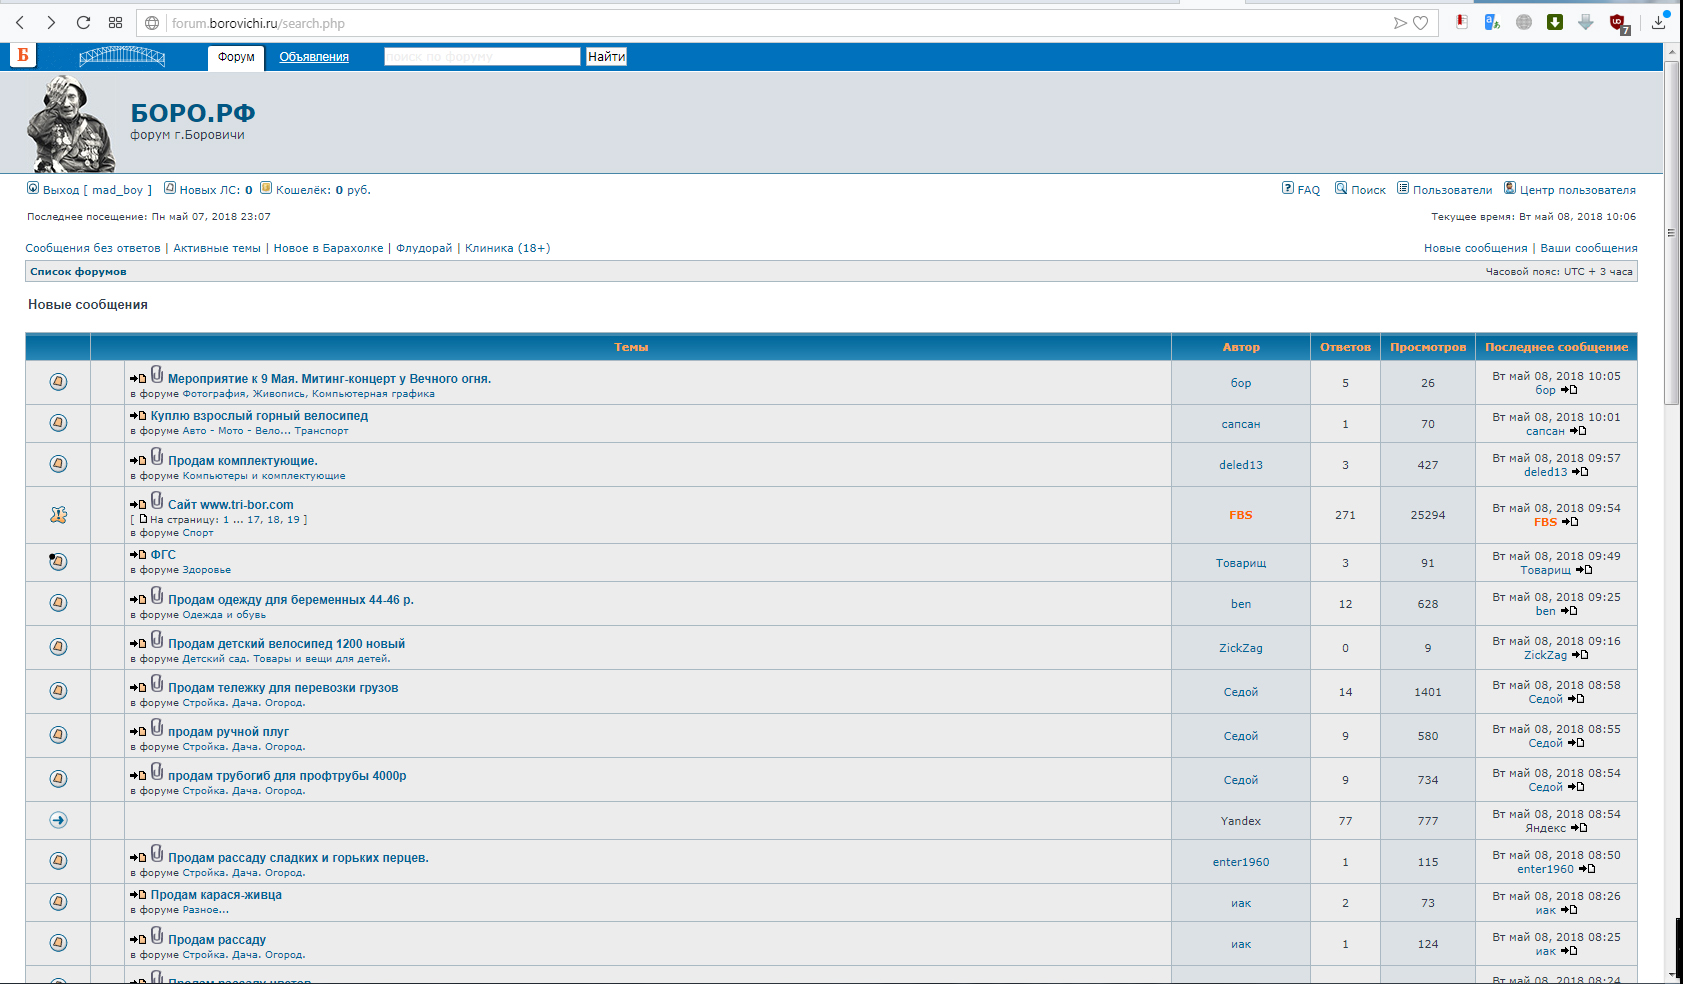Click the Найти search button
1683x984 pixels.
[606, 57]
